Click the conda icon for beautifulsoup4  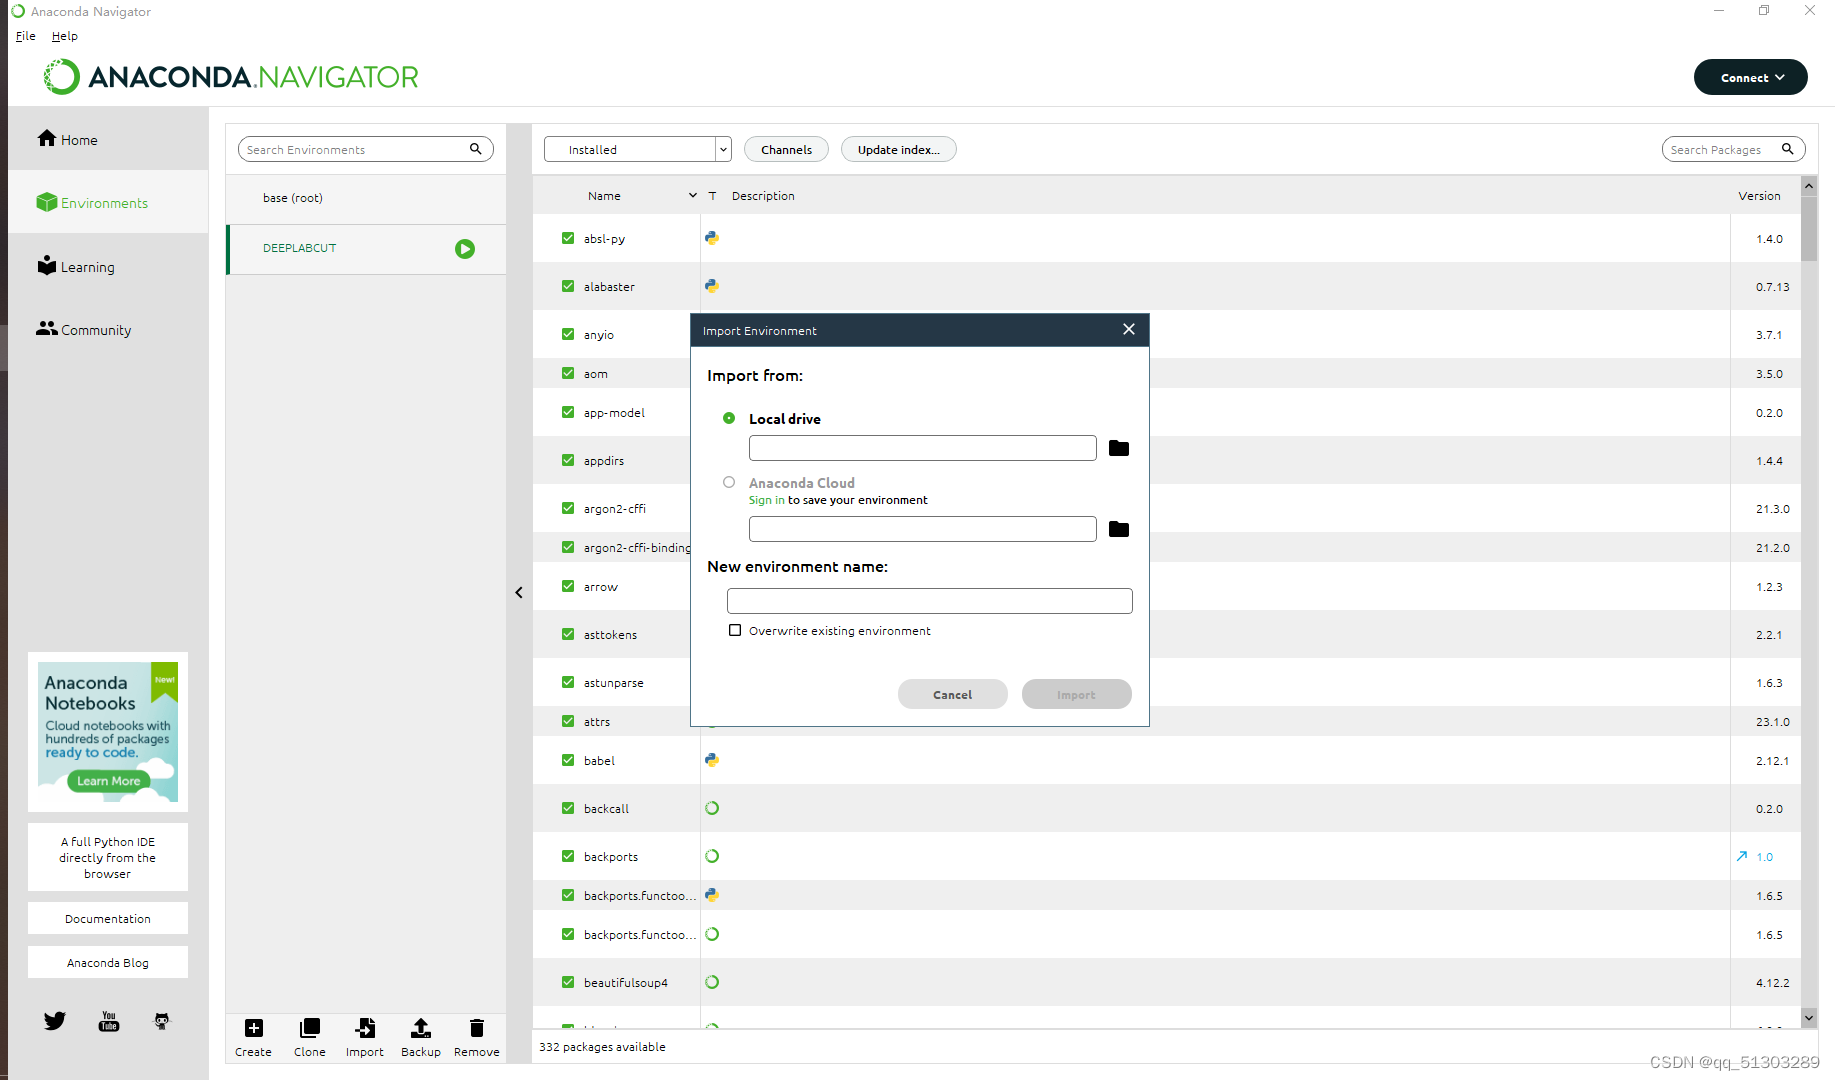pos(712,982)
